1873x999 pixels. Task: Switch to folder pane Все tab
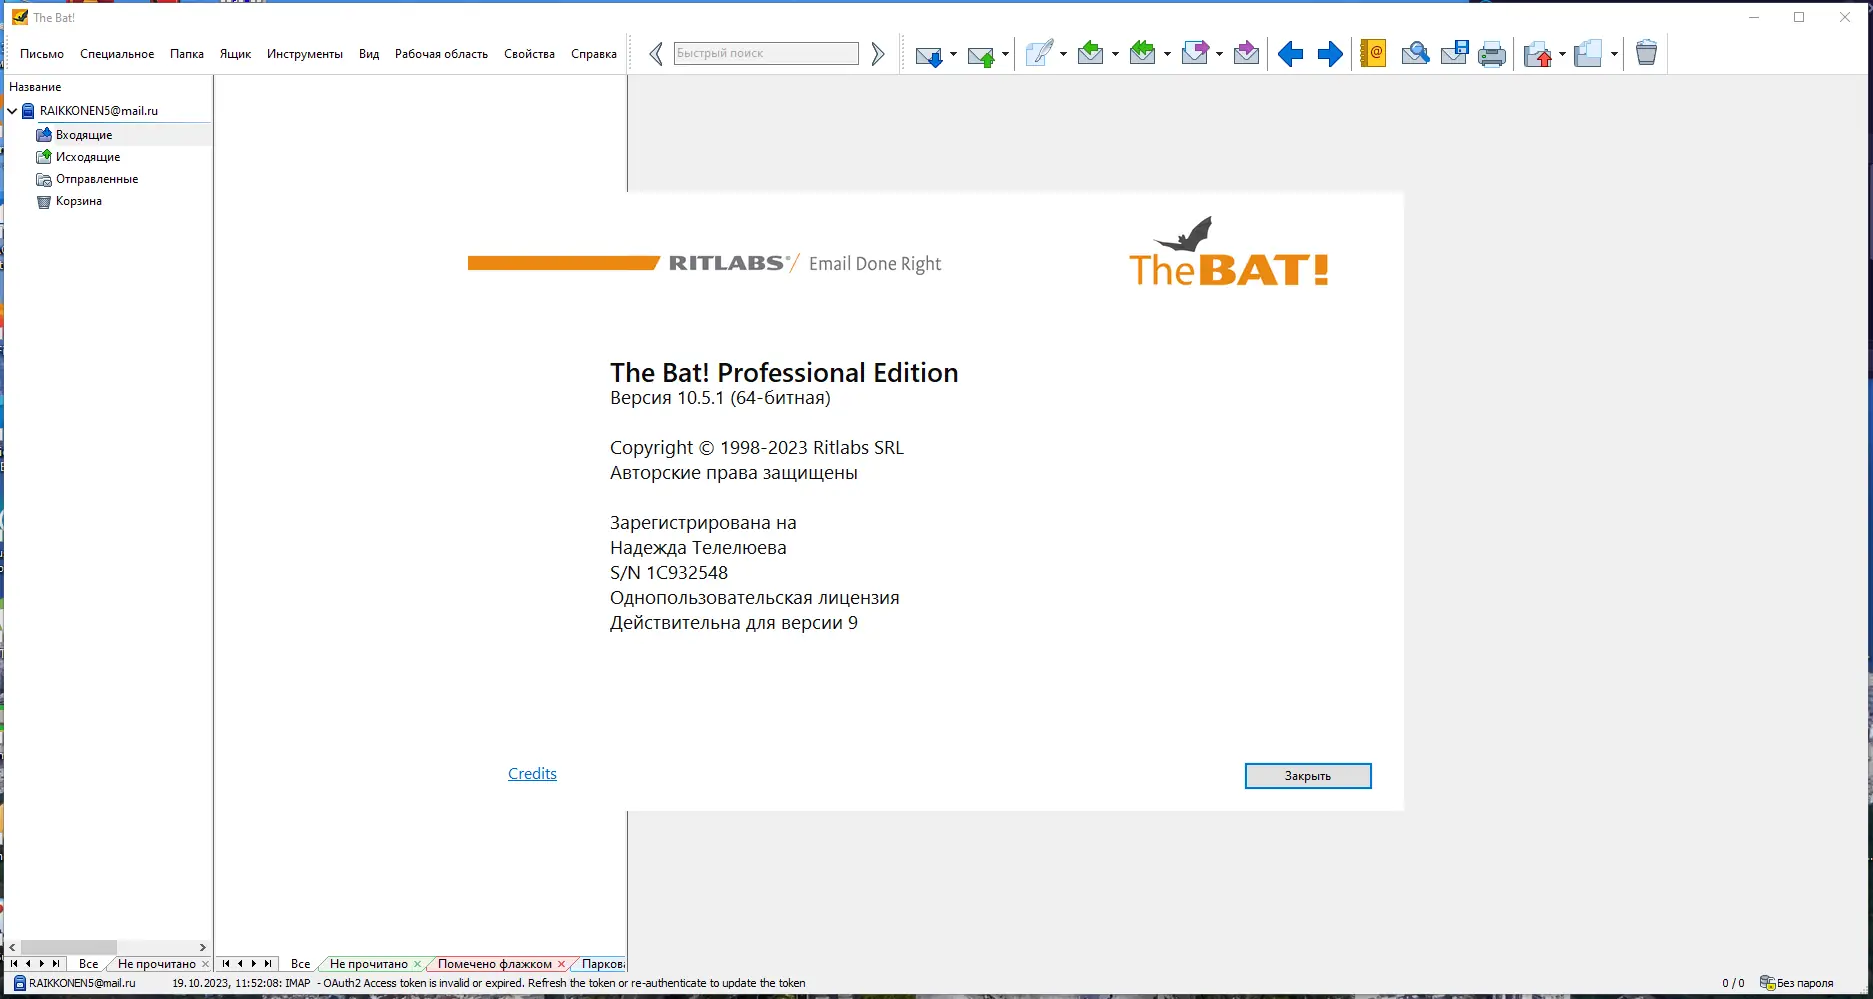coord(89,964)
